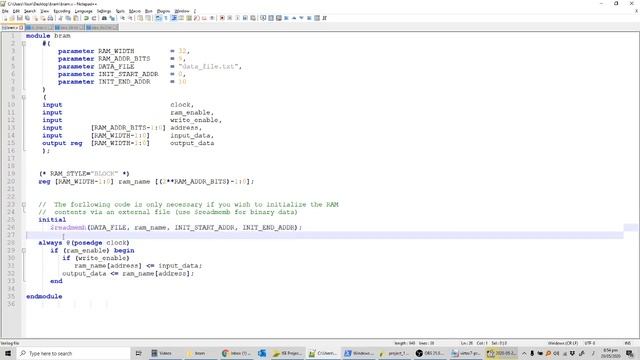The image size is (640, 360).
Task: Click the Cut toolbar icon
Action: [60, 18]
